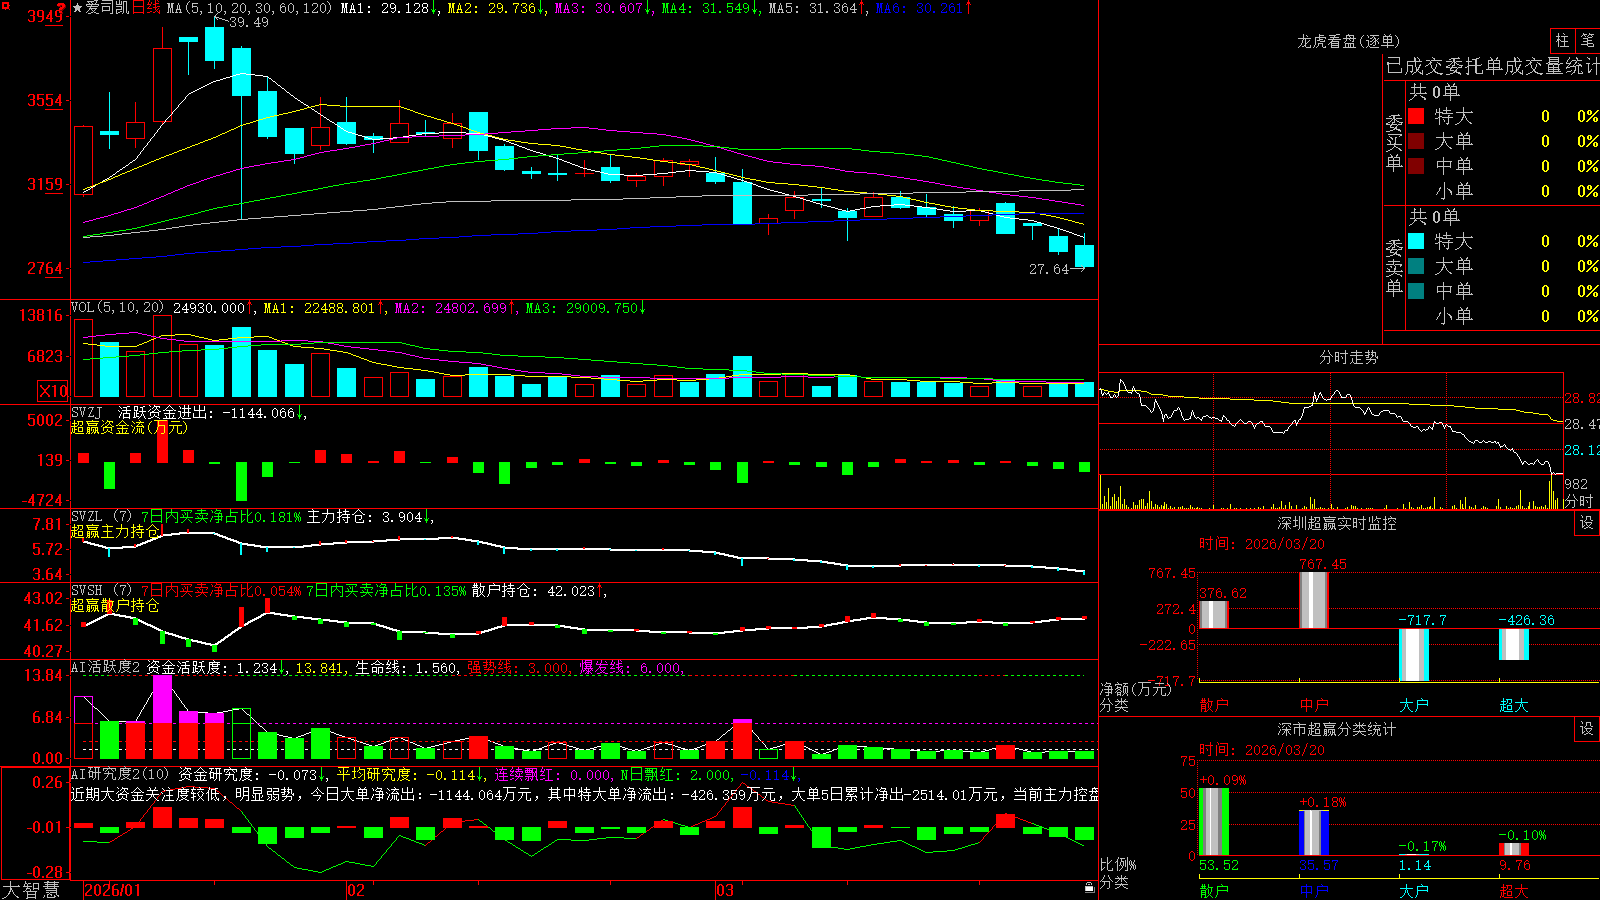This screenshot has height=900, width=1600.
Task: Click 爆发线: 6.000 value
Action: [x=632, y=668]
